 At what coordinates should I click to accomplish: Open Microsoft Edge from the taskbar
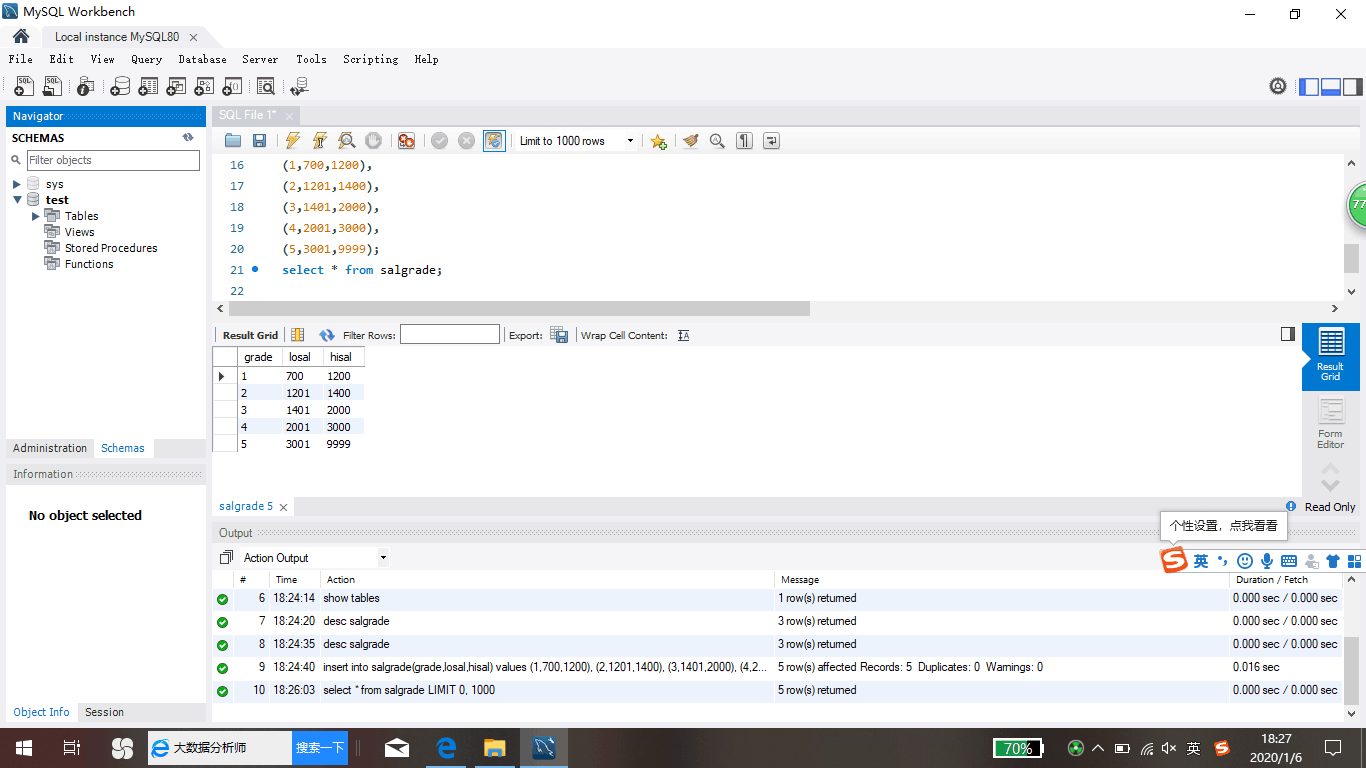click(446, 748)
